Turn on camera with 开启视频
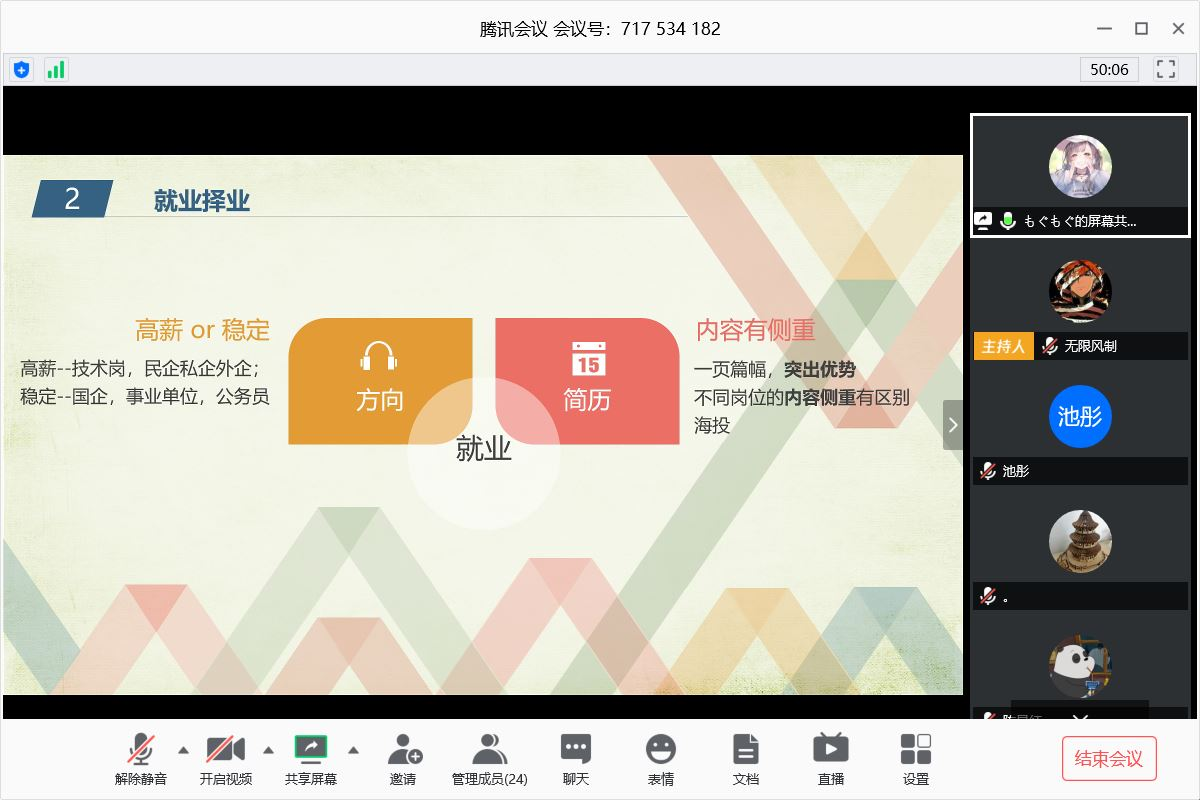The width and height of the screenshot is (1200, 800). [x=226, y=758]
